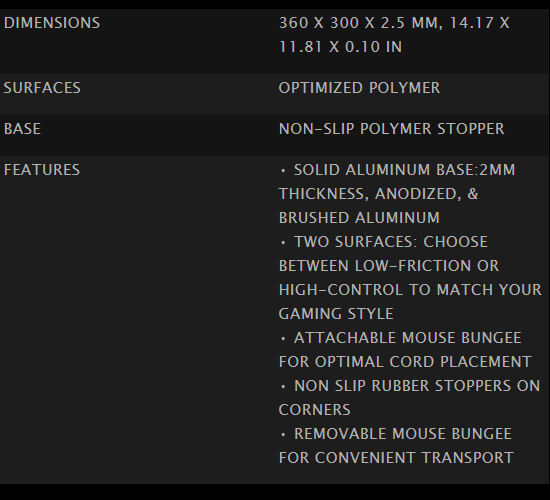550x500 pixels.
Task: Click the 360 X 300 X 2.5 MM dimensions value
Action: point(358,23)
